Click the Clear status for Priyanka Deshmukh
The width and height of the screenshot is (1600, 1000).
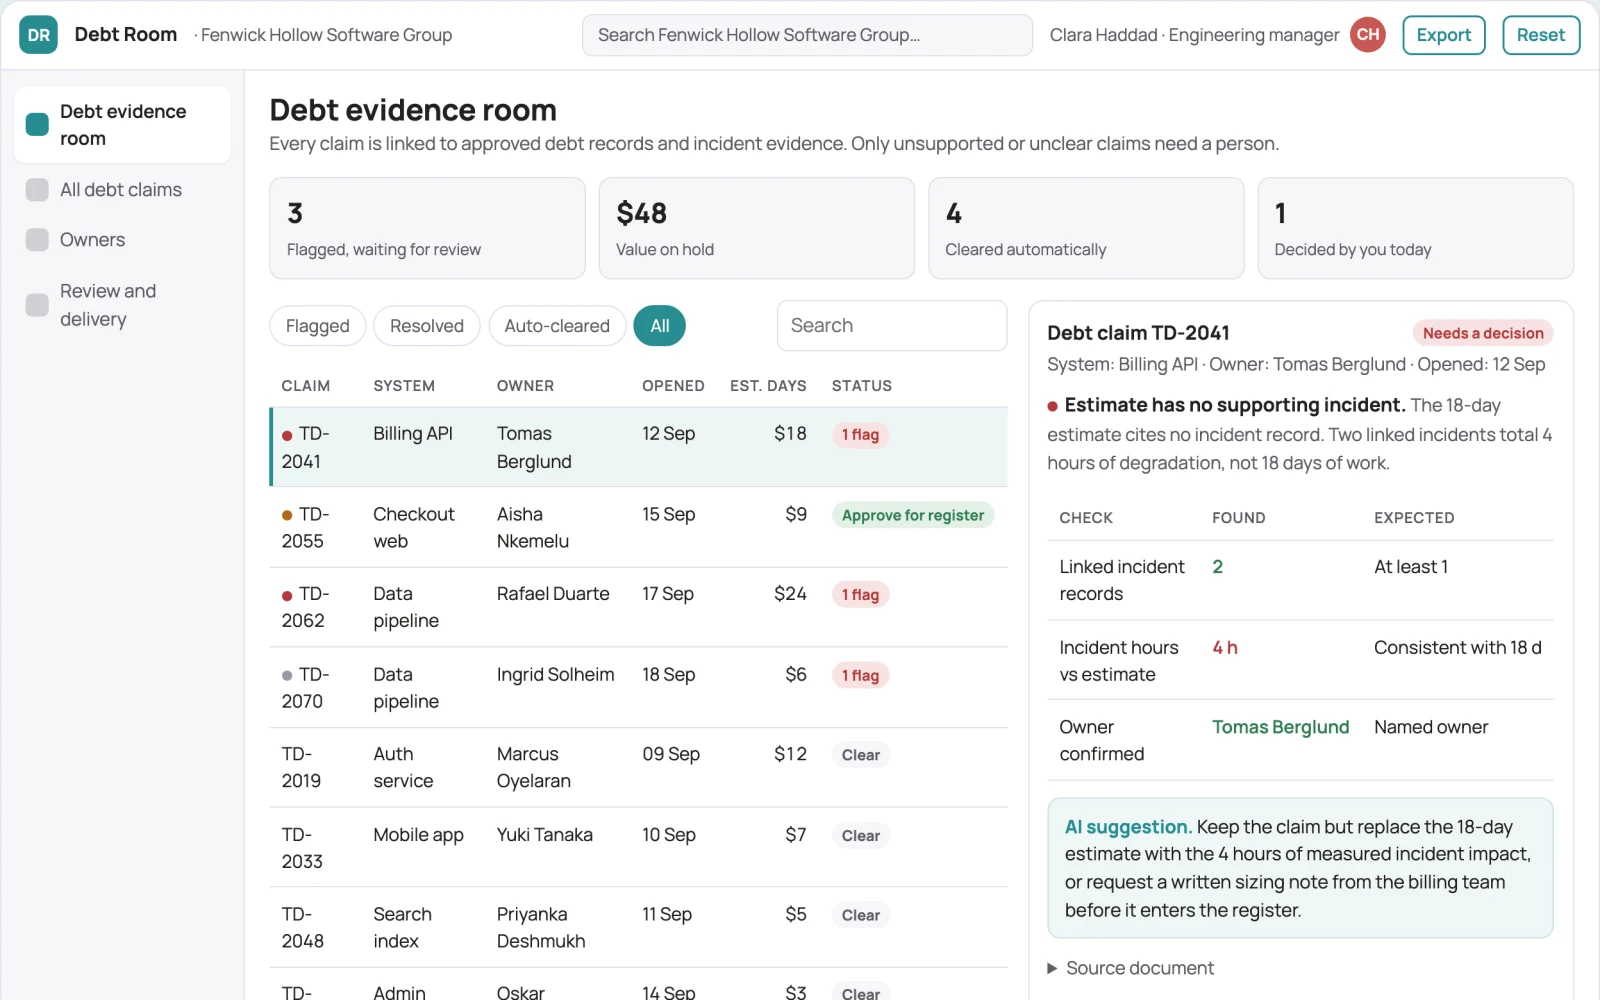click(861, 915)
